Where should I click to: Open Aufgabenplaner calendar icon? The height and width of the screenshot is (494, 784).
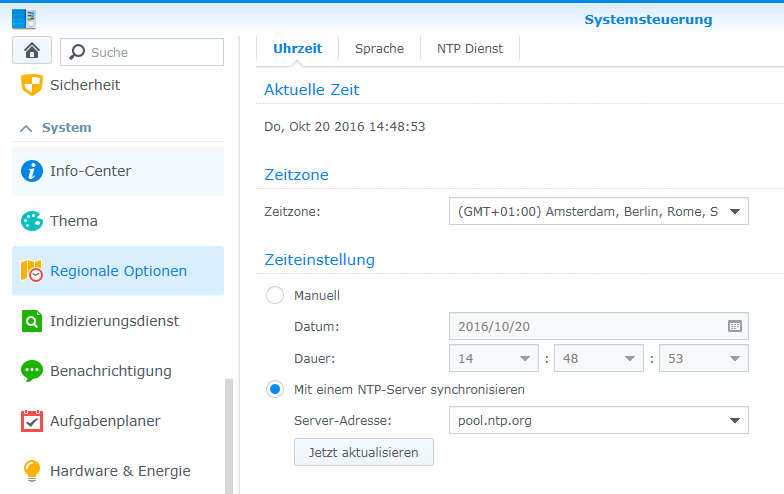(x=32, y=420)
